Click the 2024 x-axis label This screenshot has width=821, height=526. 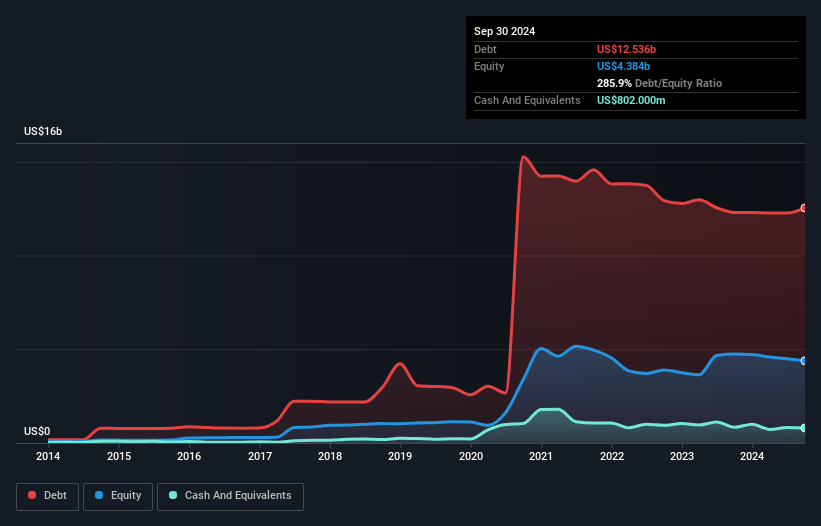[x=752, y=456]
